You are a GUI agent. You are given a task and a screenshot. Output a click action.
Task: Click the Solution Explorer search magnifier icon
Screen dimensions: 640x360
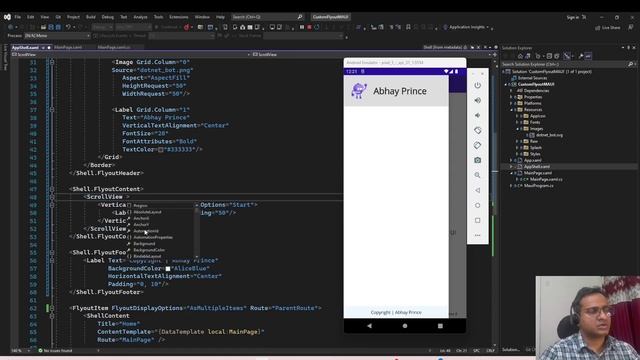pyautogui.click(x=630, y=64)
